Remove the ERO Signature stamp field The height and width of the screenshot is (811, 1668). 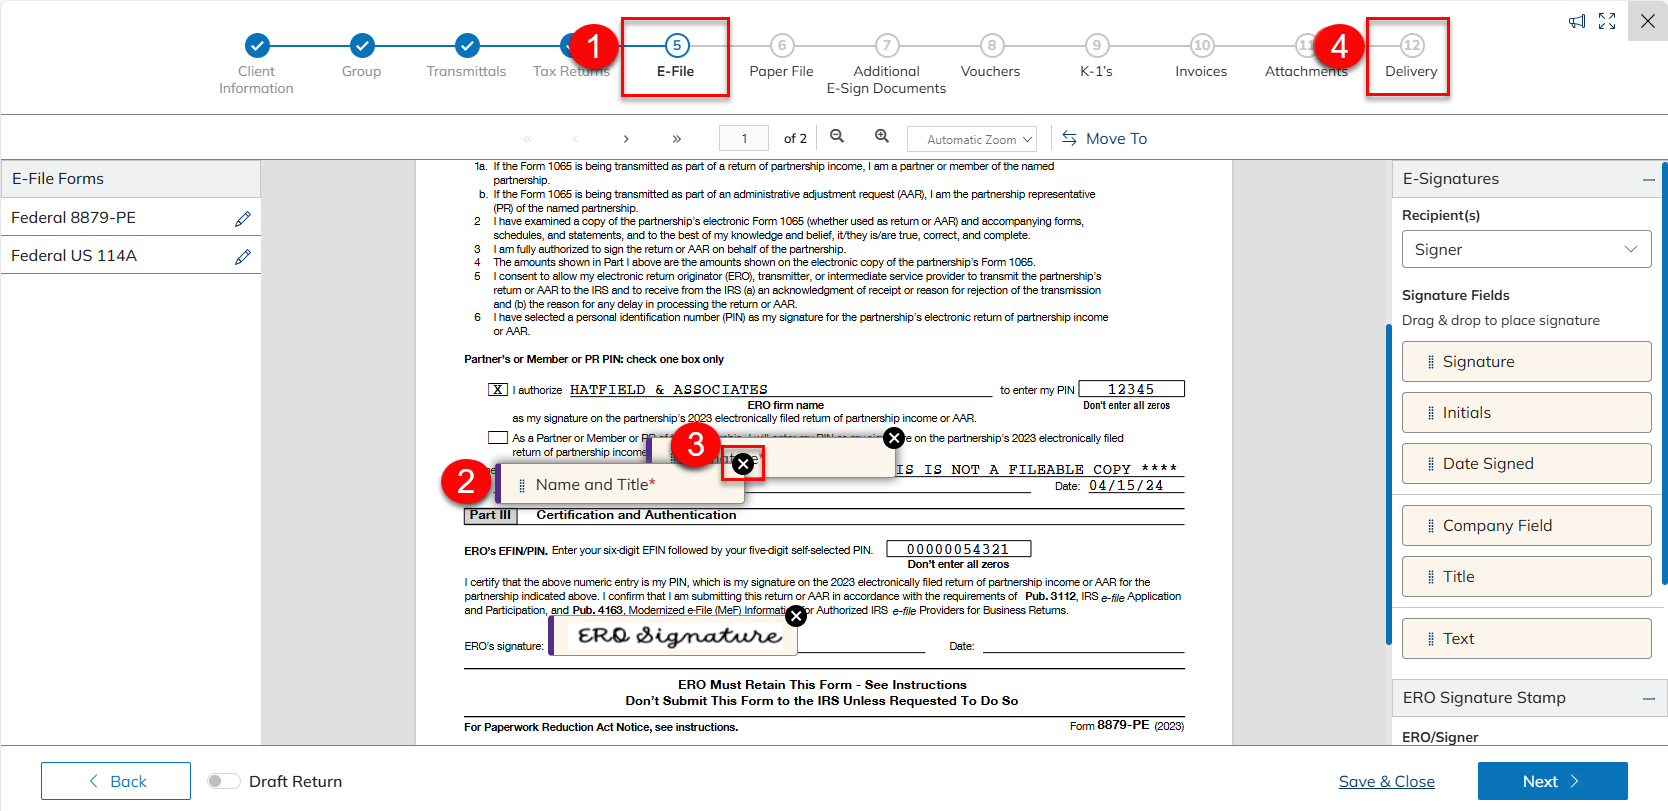[x=796, y=616]
